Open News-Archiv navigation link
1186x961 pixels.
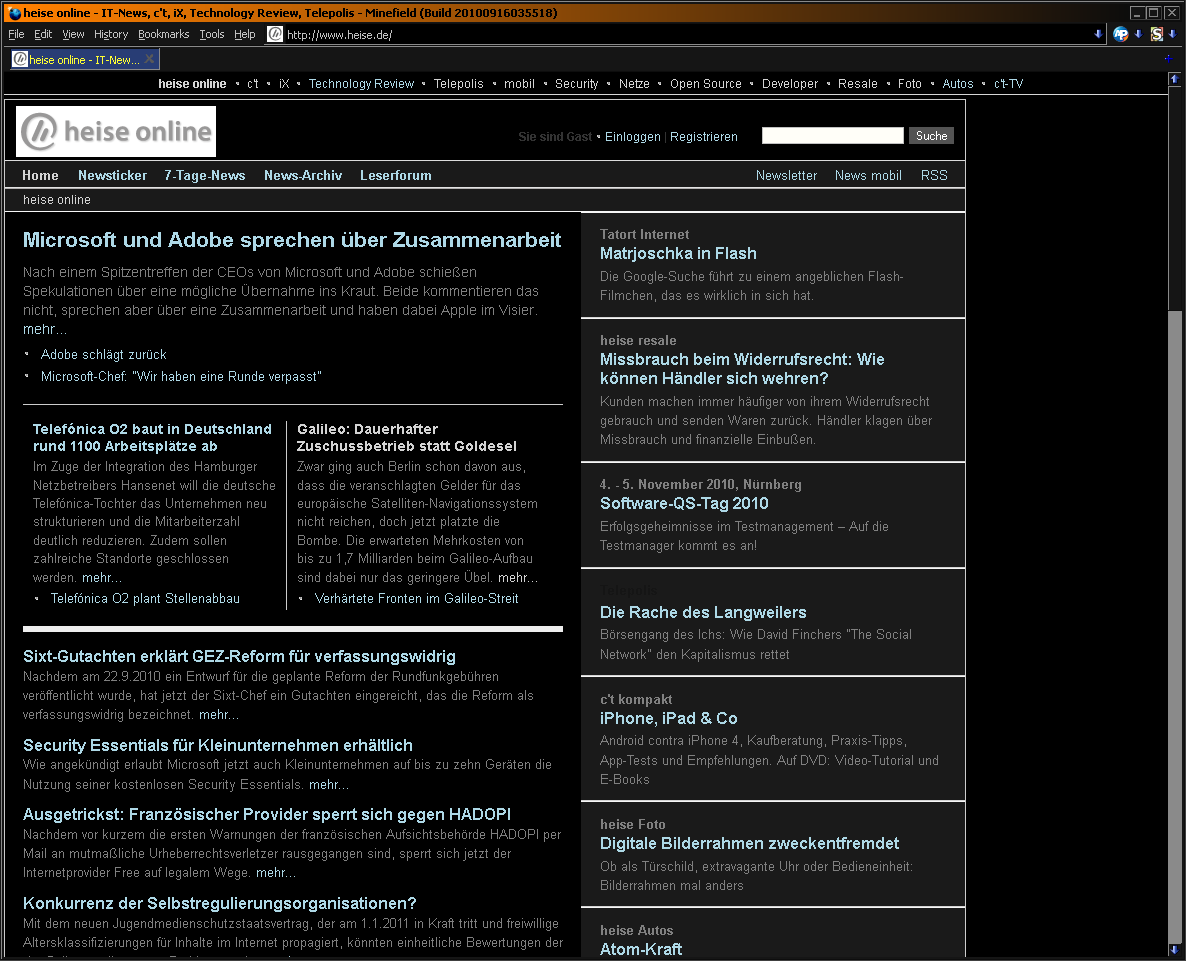coord(303,175)
